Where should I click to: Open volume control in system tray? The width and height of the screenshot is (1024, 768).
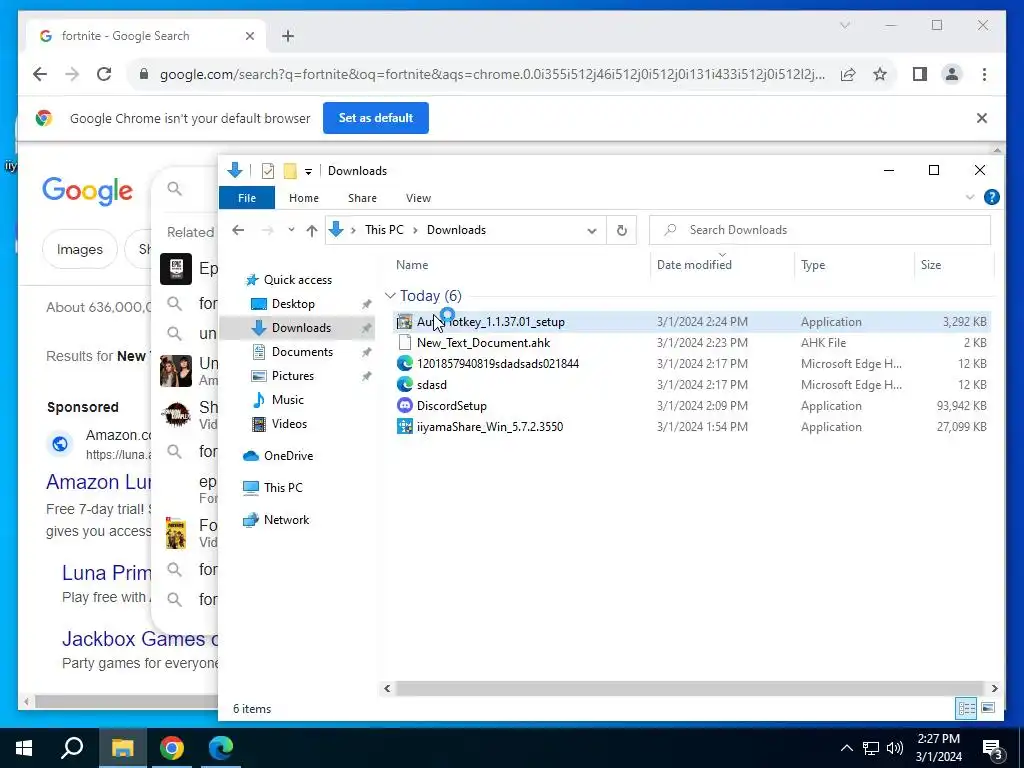pos(895,748)
